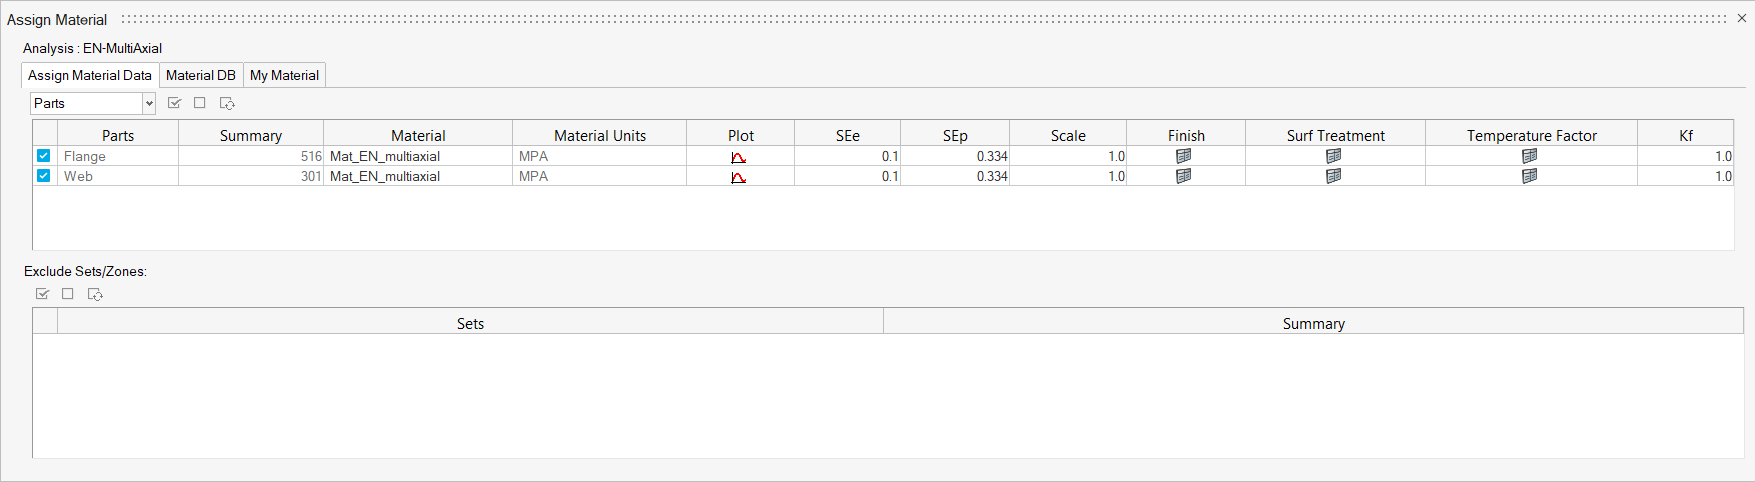Open Temperature Factor icon for Web
The height and width of the screenshot is (482, 1755).
click(1529, 176)
